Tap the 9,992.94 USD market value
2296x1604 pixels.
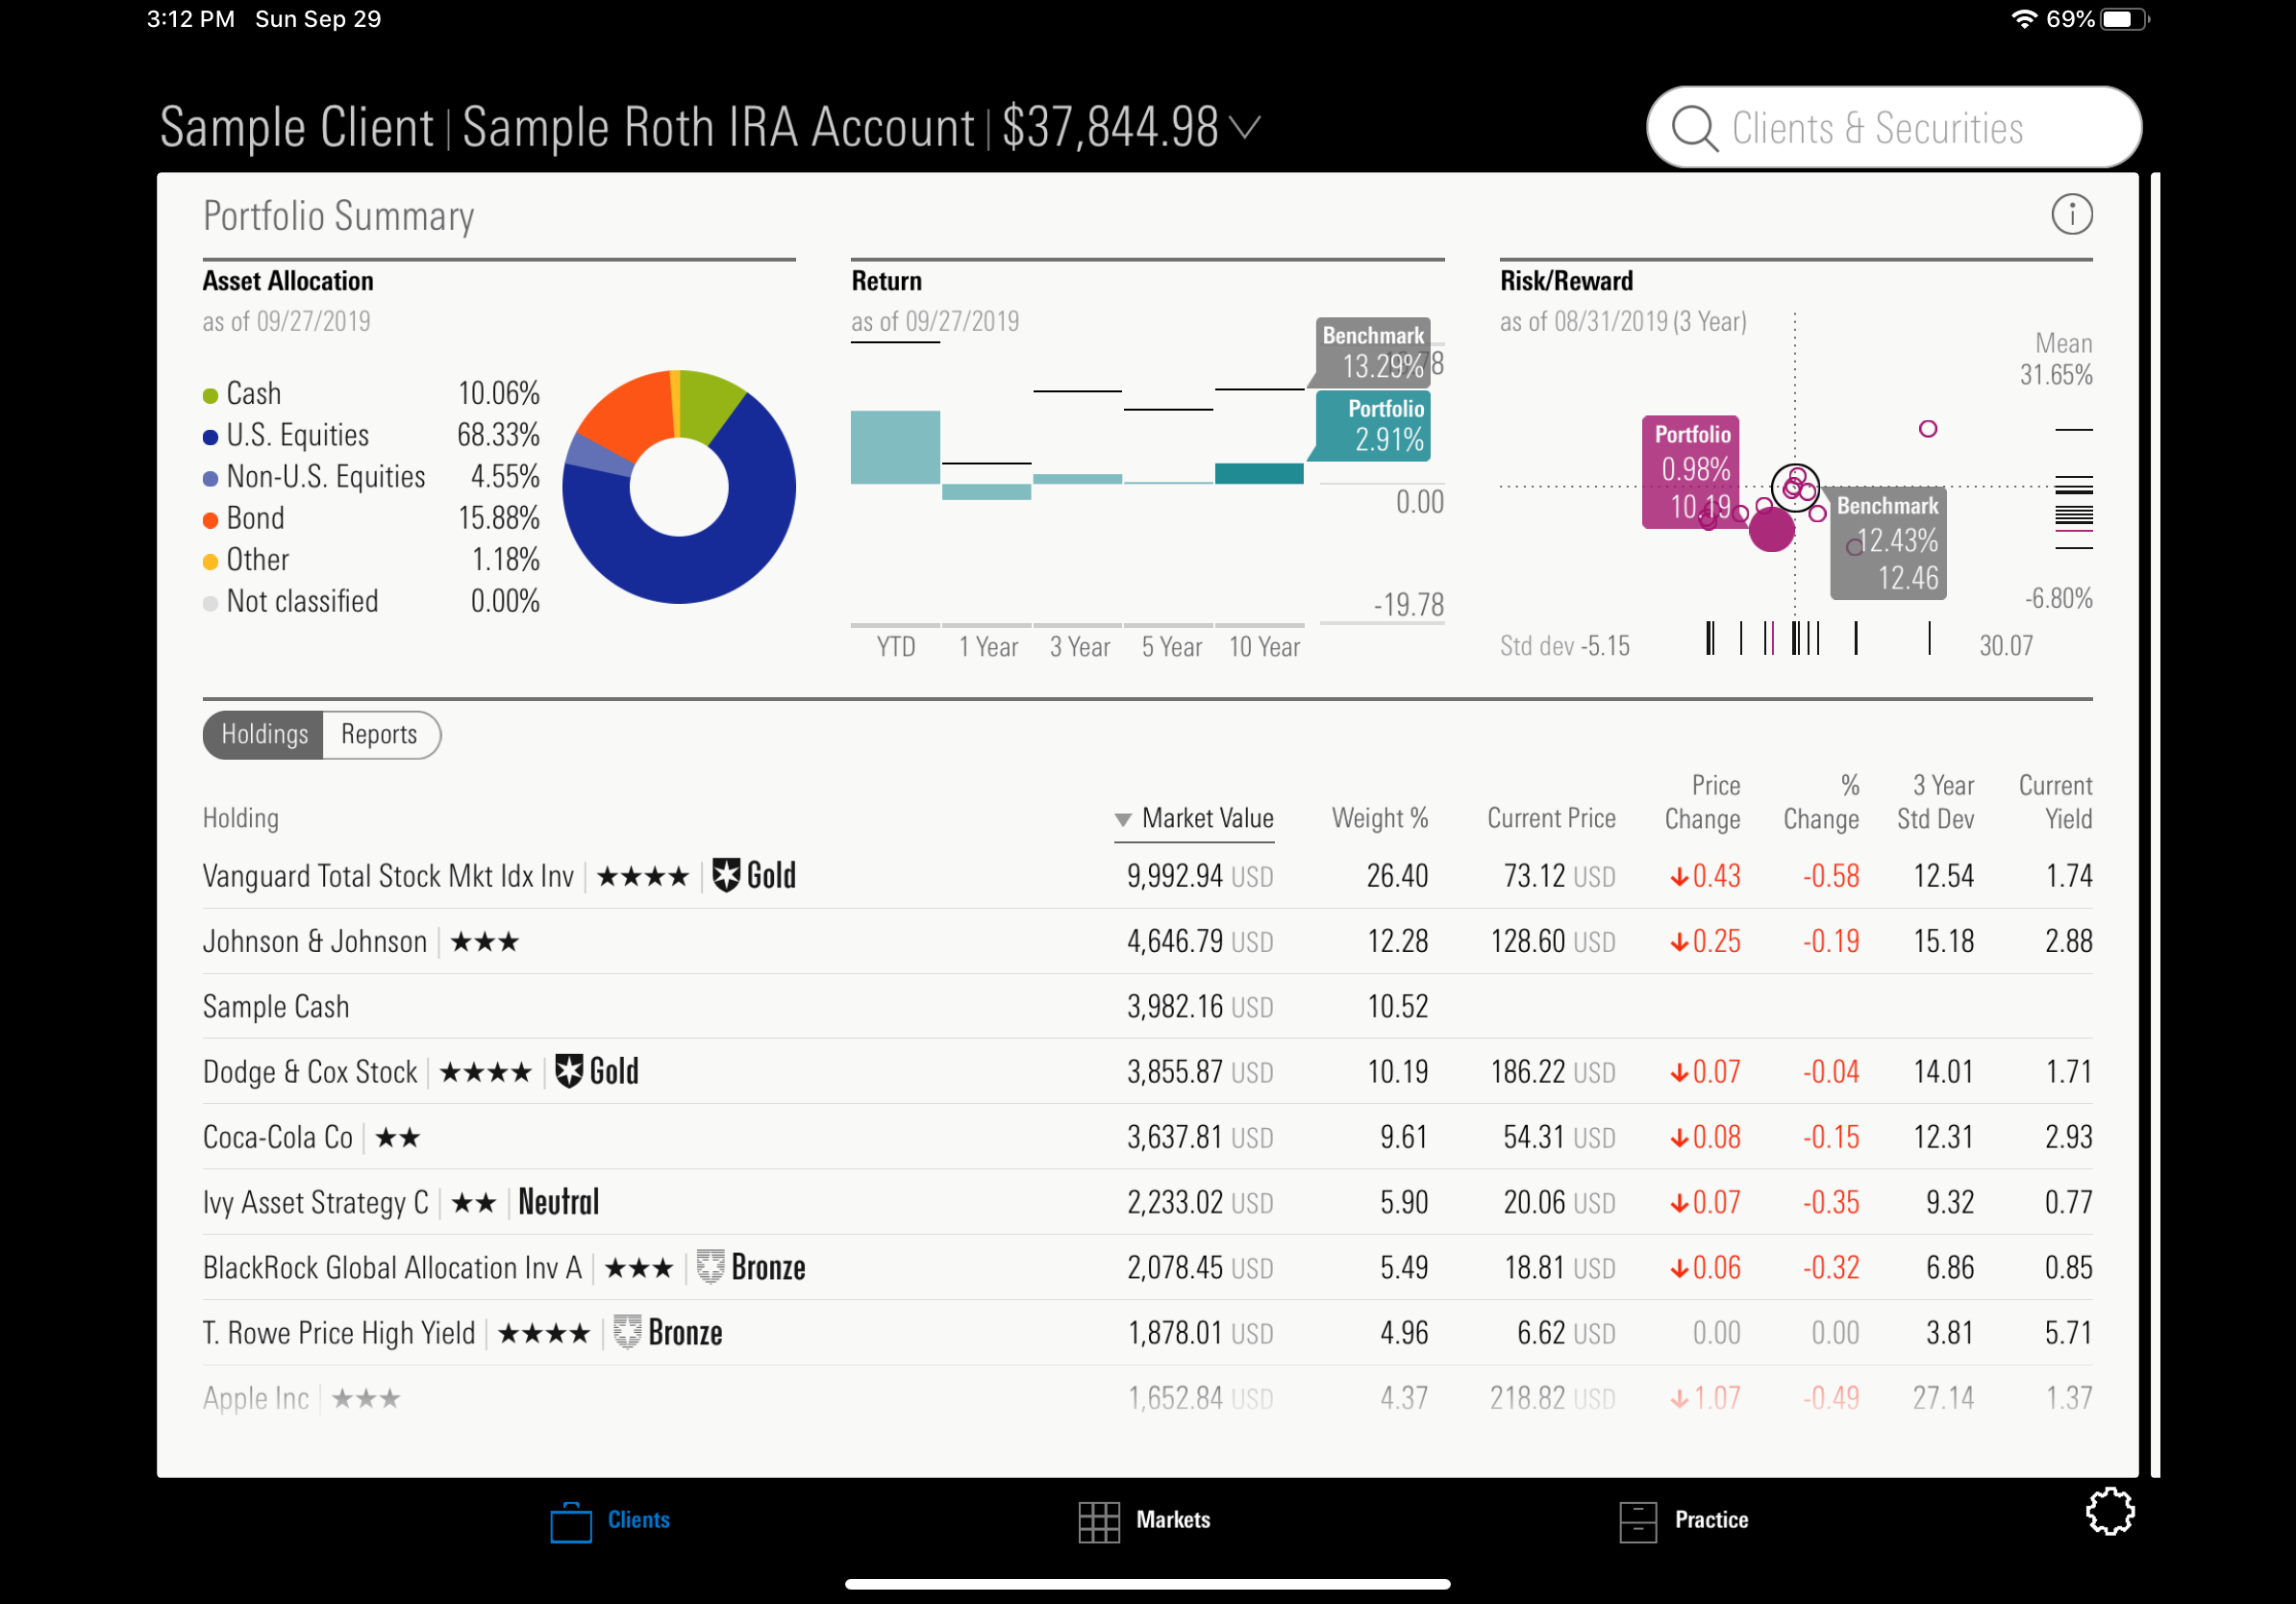tap(1200, 877)
